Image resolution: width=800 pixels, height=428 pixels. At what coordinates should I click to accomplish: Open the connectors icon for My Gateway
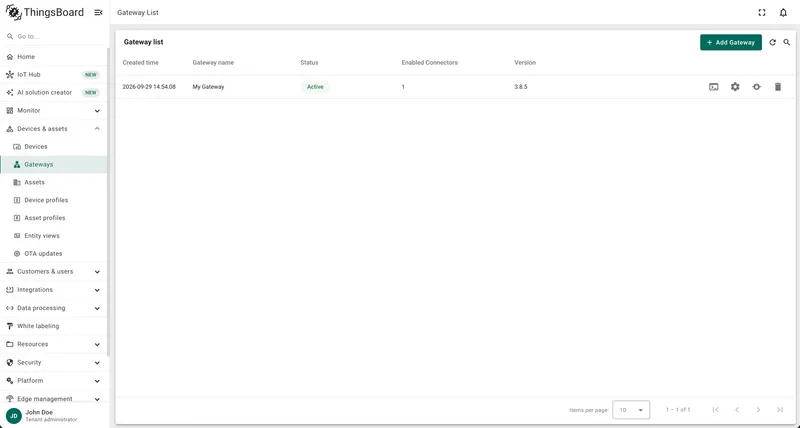pyautogui.click(x=756, y=87)
